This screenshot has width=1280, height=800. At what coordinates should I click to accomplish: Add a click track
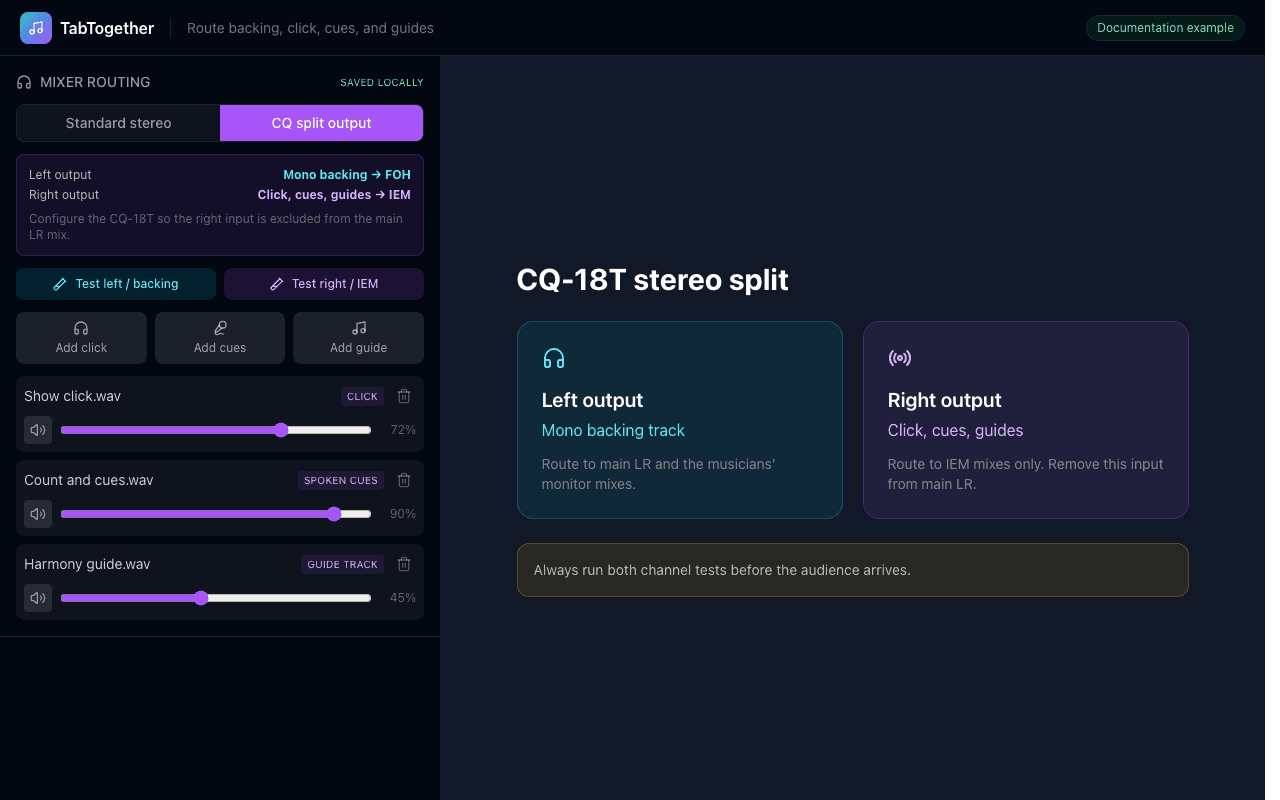click(x=81, y=338)
